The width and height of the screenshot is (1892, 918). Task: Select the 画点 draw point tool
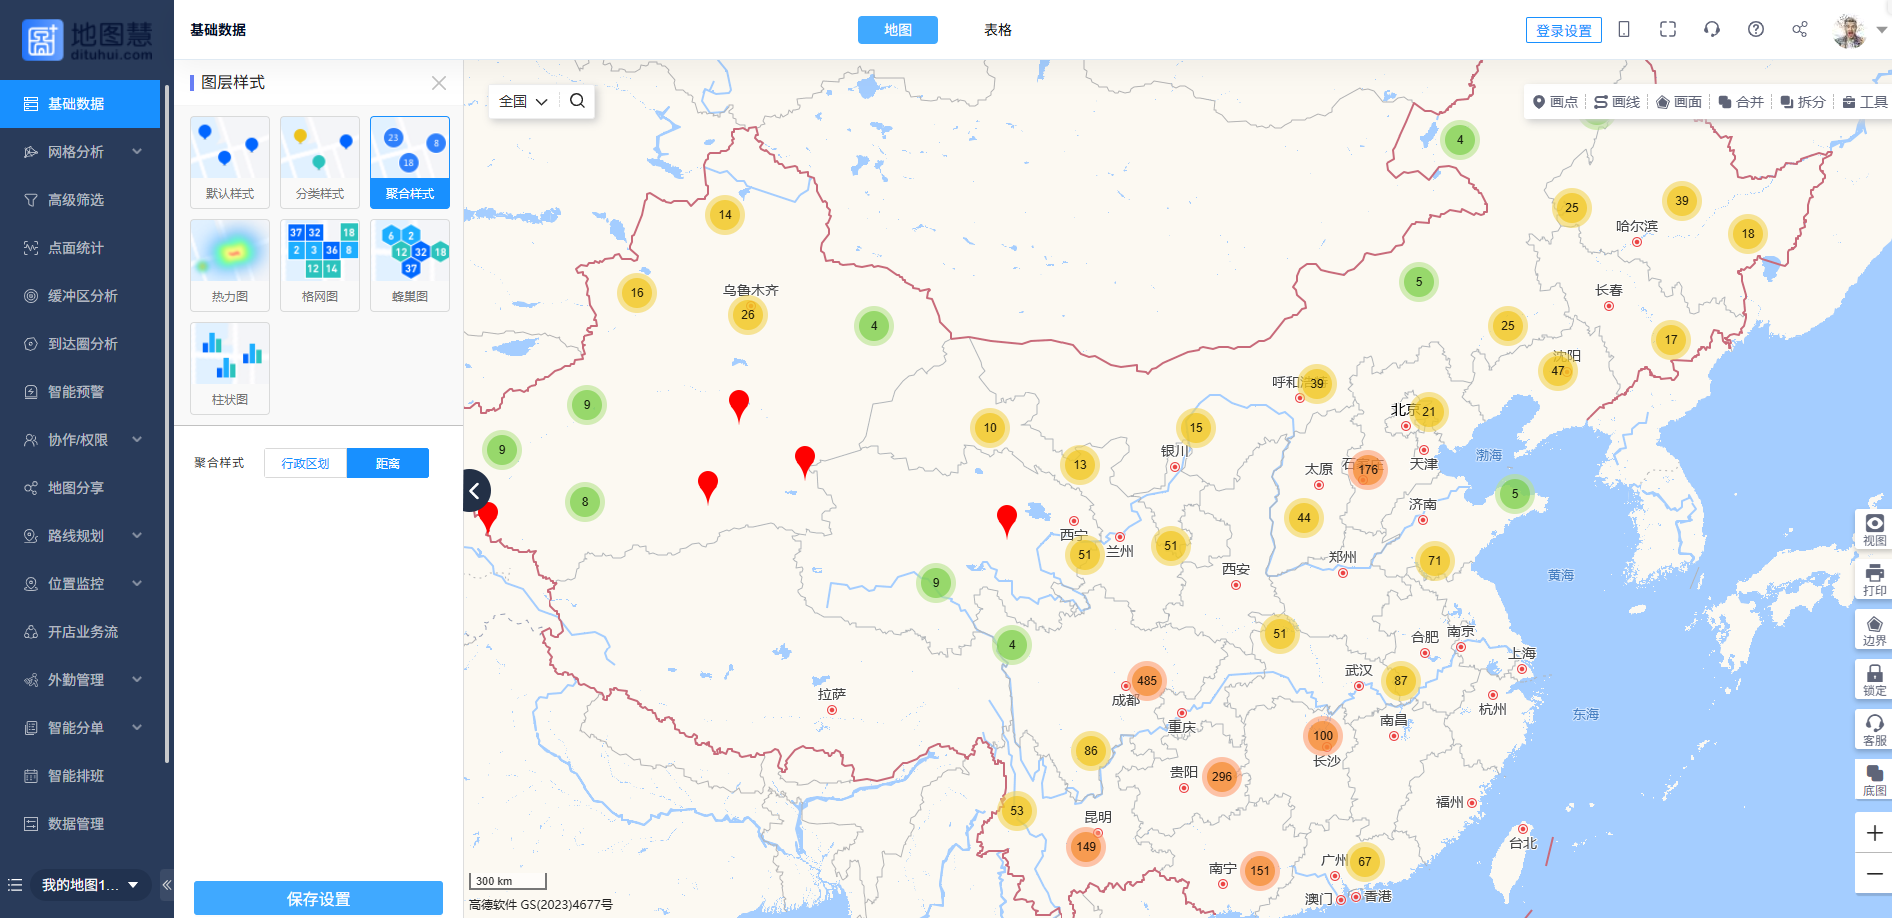point(1555,102)
